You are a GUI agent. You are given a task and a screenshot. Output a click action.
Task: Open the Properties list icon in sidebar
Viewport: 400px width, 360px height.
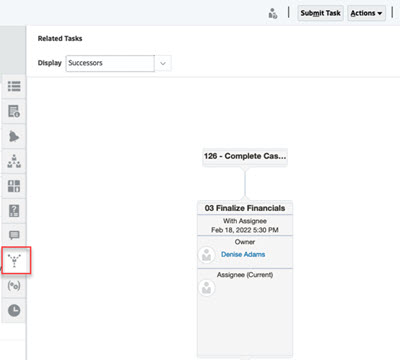pos(14,86)
